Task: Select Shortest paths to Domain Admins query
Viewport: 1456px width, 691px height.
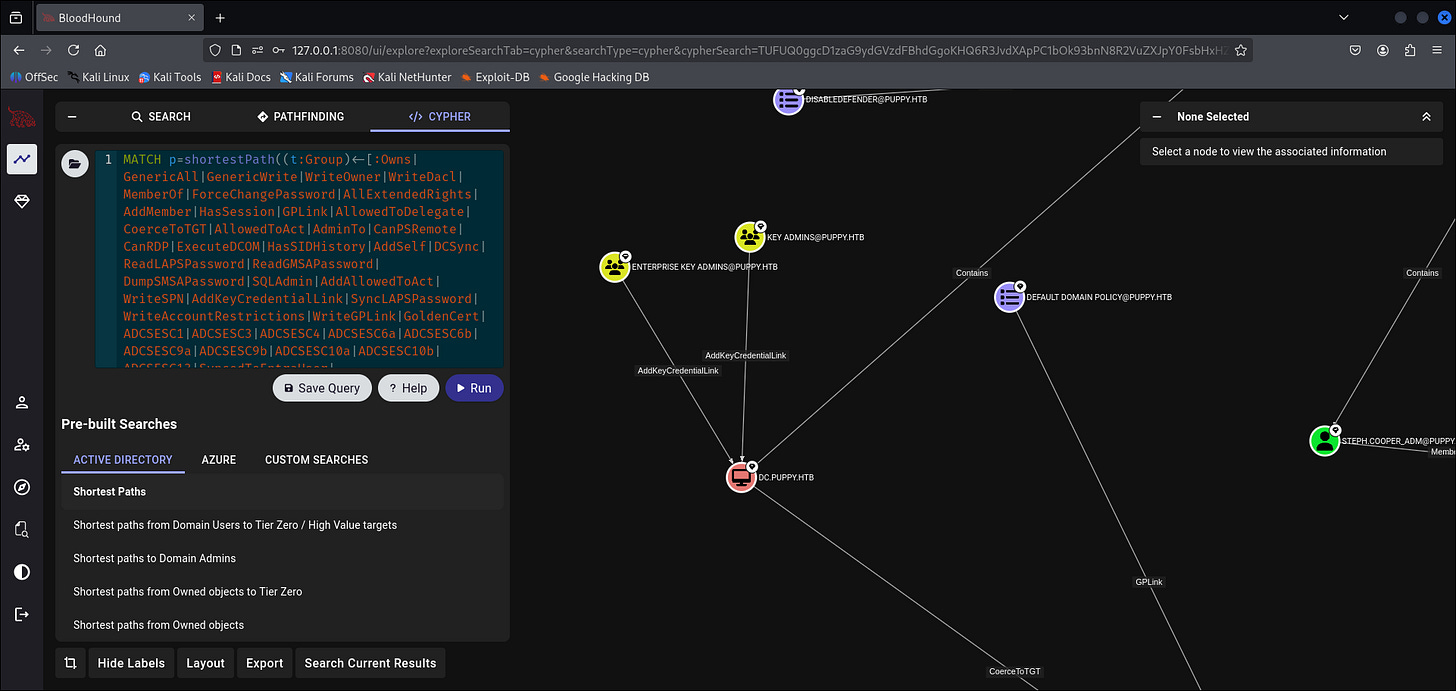Action: [x=155, y=558]
